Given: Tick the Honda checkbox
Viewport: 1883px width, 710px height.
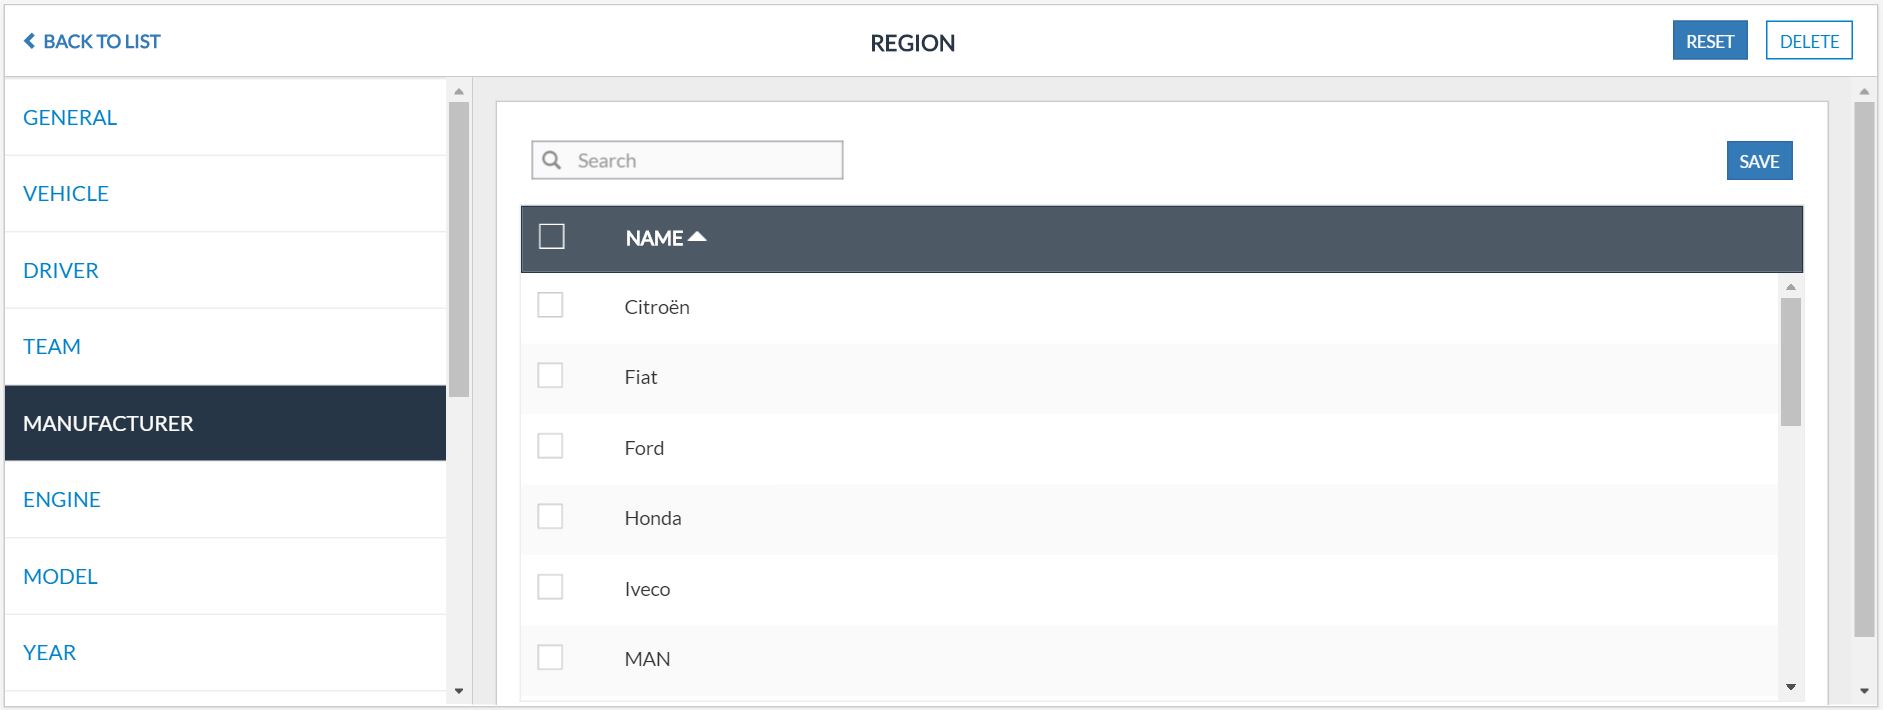Looking at the screenshot, I should [x=550, y=516].
